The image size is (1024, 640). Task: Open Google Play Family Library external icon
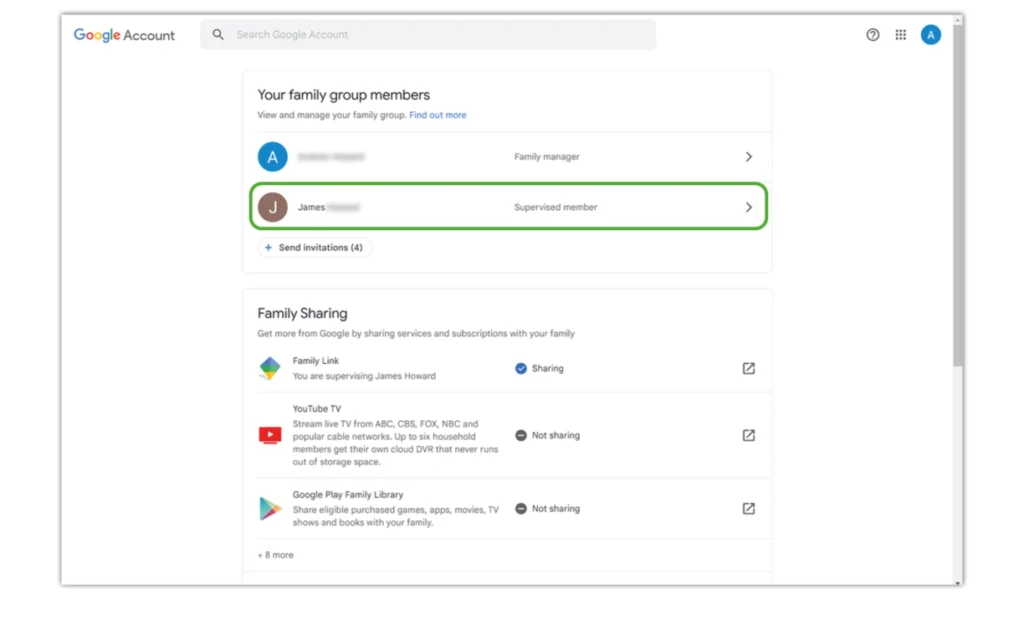748,508
